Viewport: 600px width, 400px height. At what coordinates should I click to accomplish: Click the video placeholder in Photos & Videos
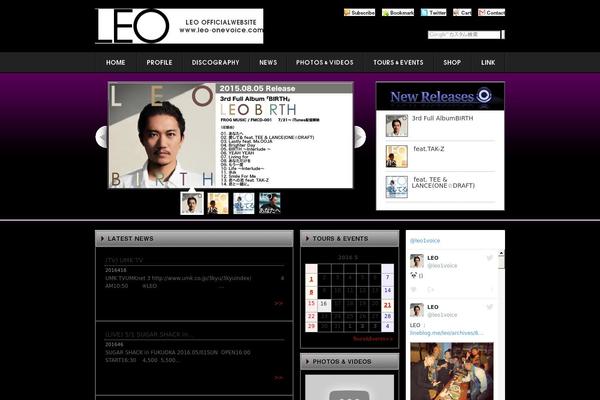pos(349,387)
